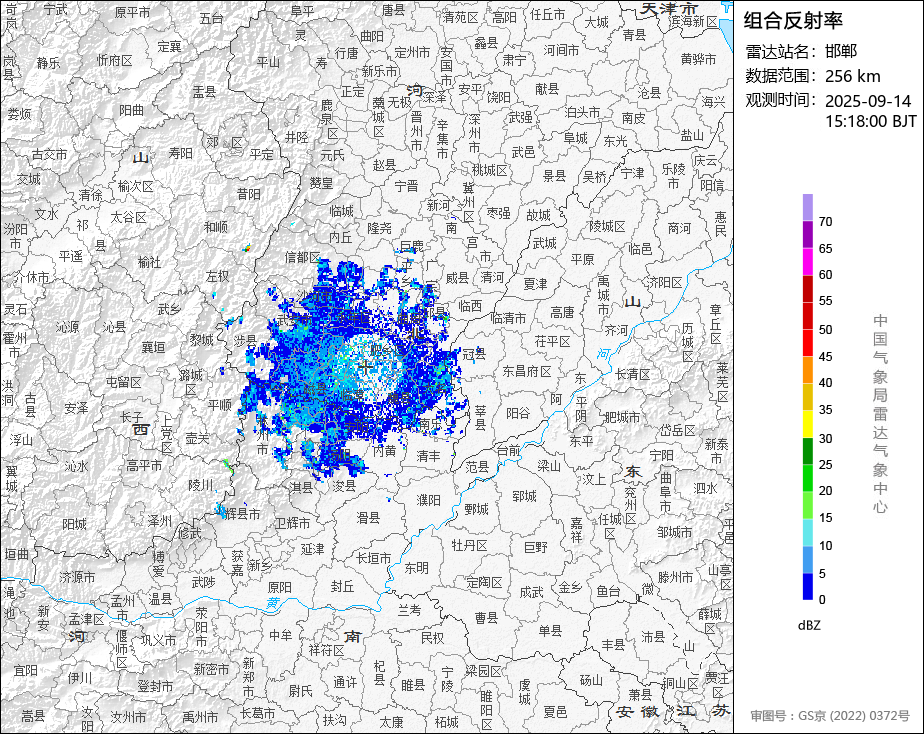Click the 滑县 map label
Viewport: 924px width, 734px height.
pos(368,518)
